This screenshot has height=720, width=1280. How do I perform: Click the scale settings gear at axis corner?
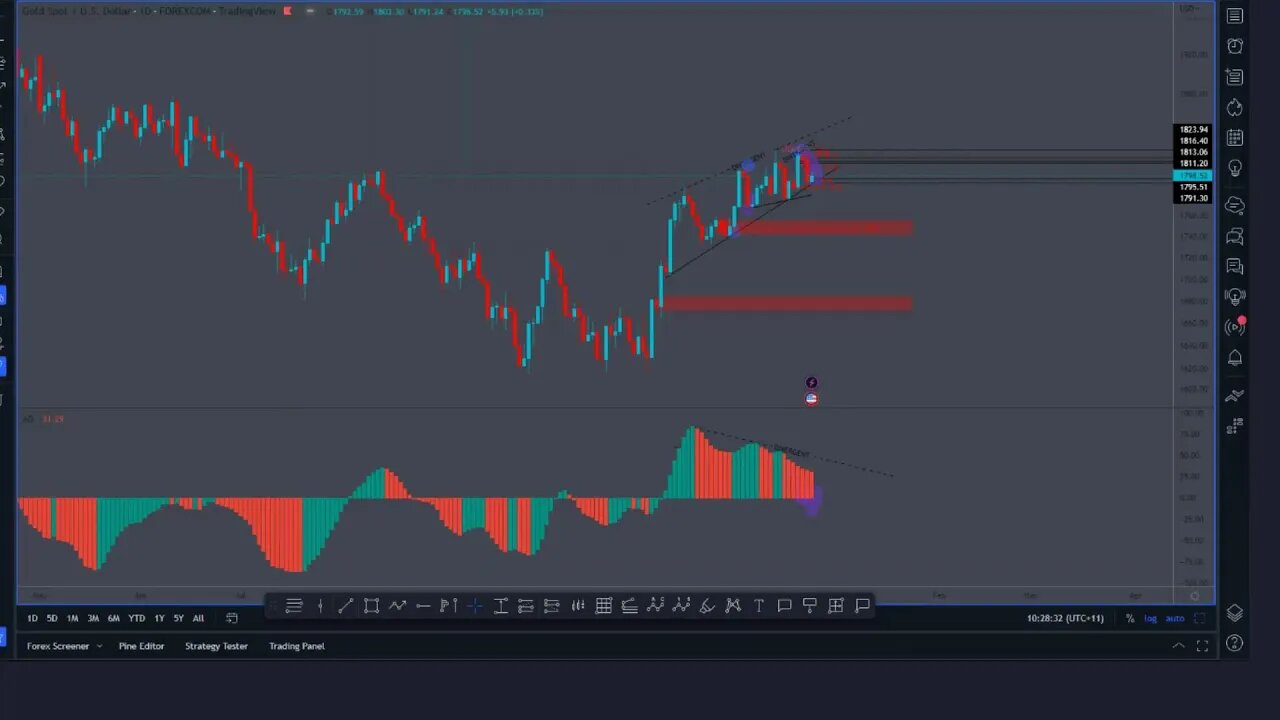click(x=1194, y=596)
